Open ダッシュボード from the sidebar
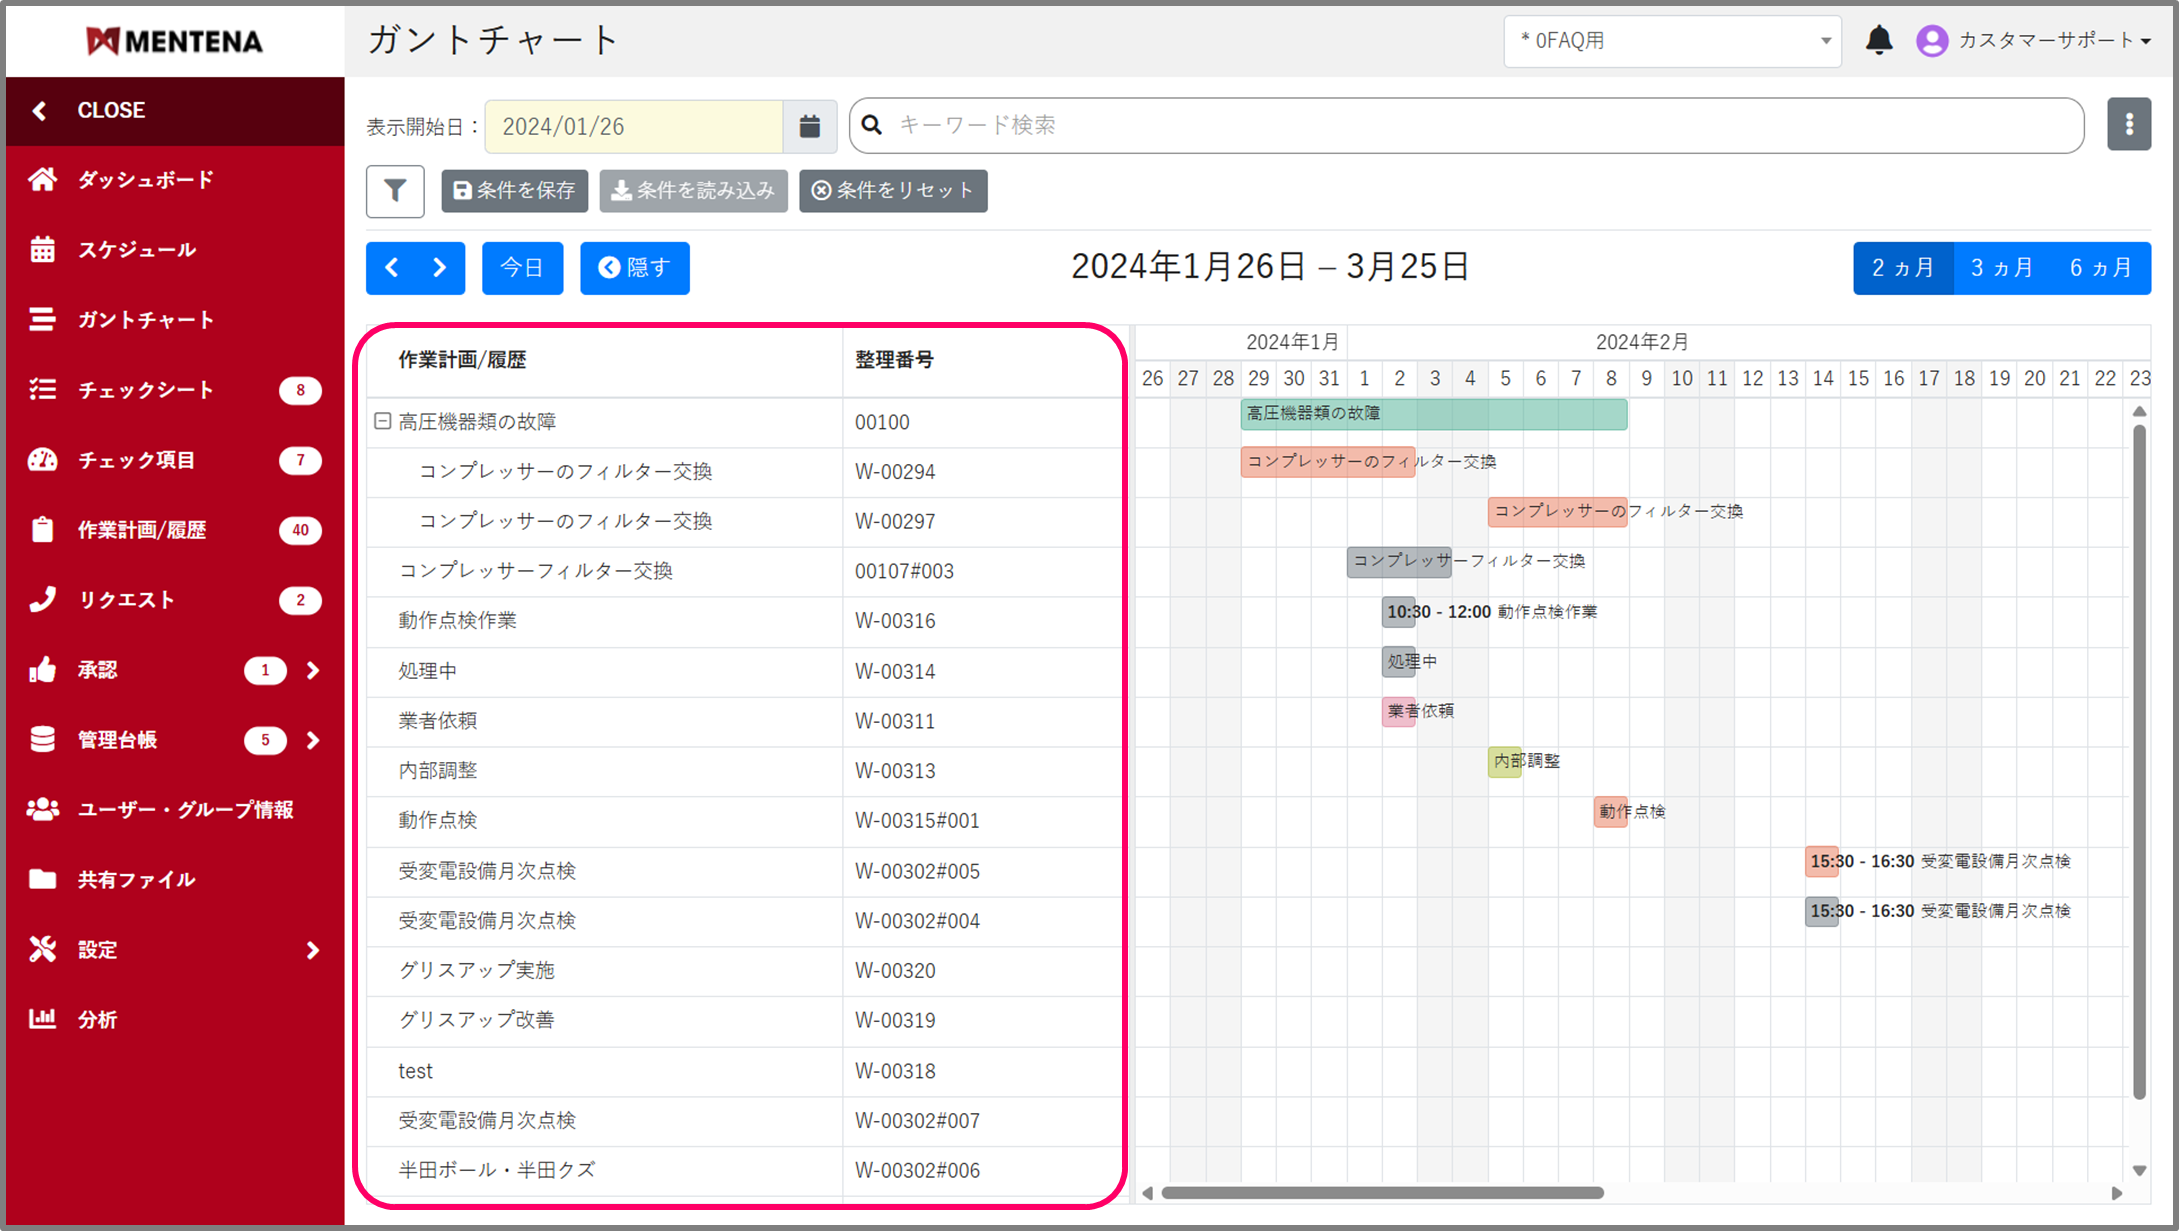2179x1231 pixels. [145, 179]
